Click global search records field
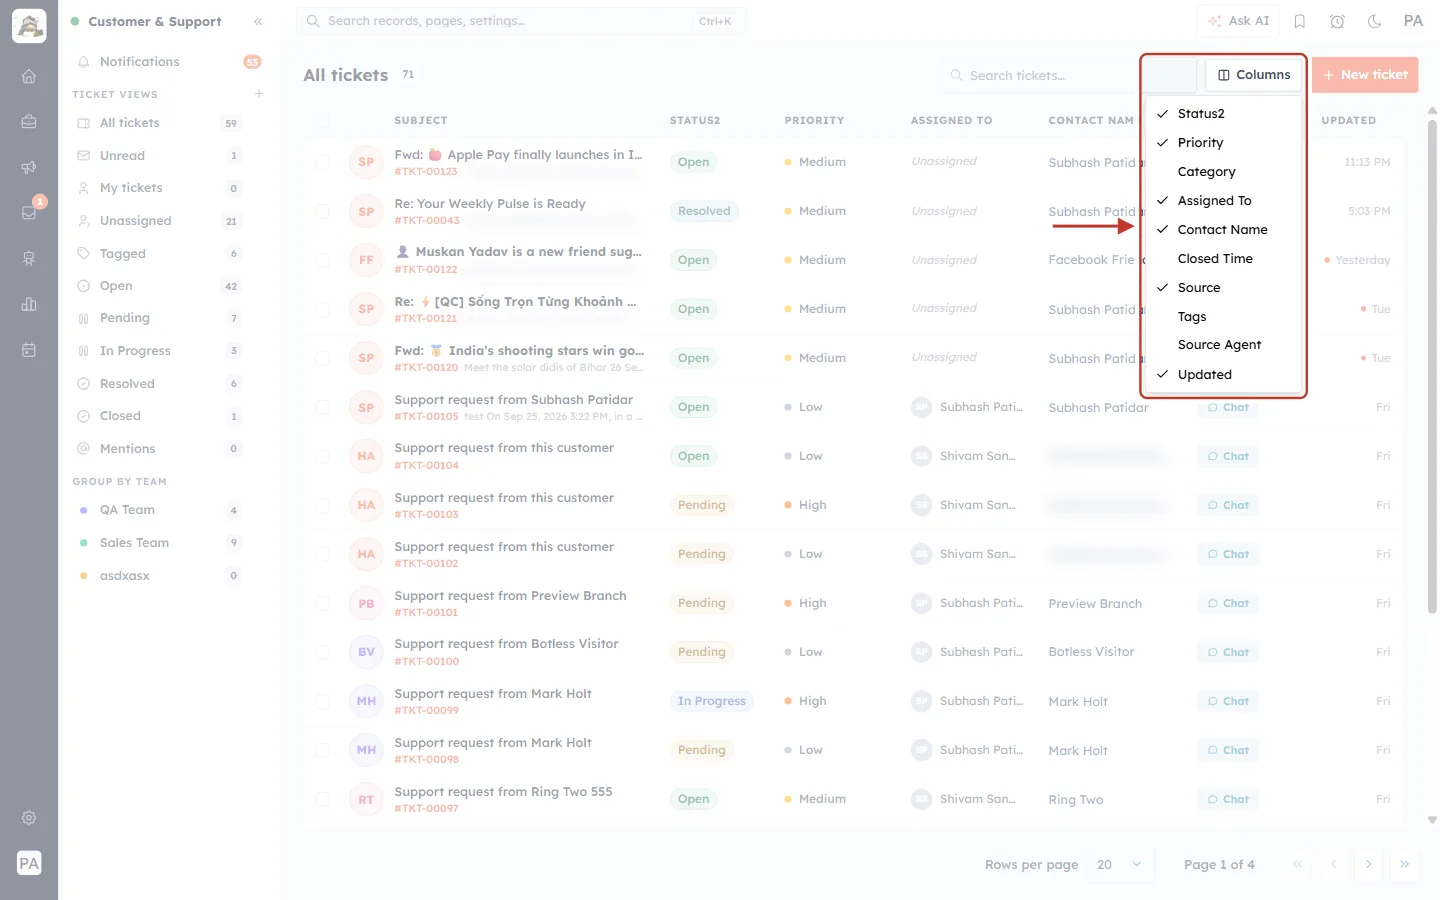The image size is (1440, 900). click(521, 21)
